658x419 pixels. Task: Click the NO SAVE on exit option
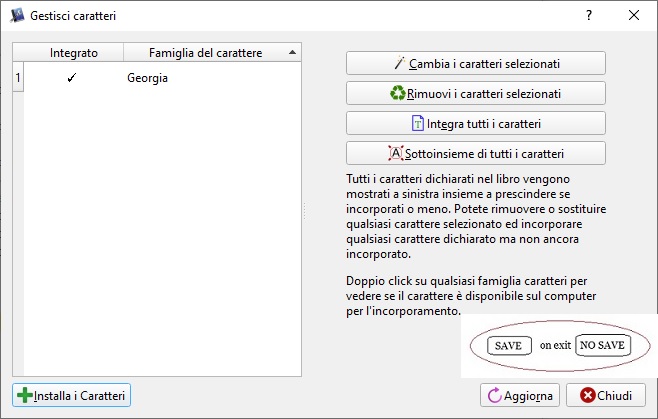[x=602, y=345]
